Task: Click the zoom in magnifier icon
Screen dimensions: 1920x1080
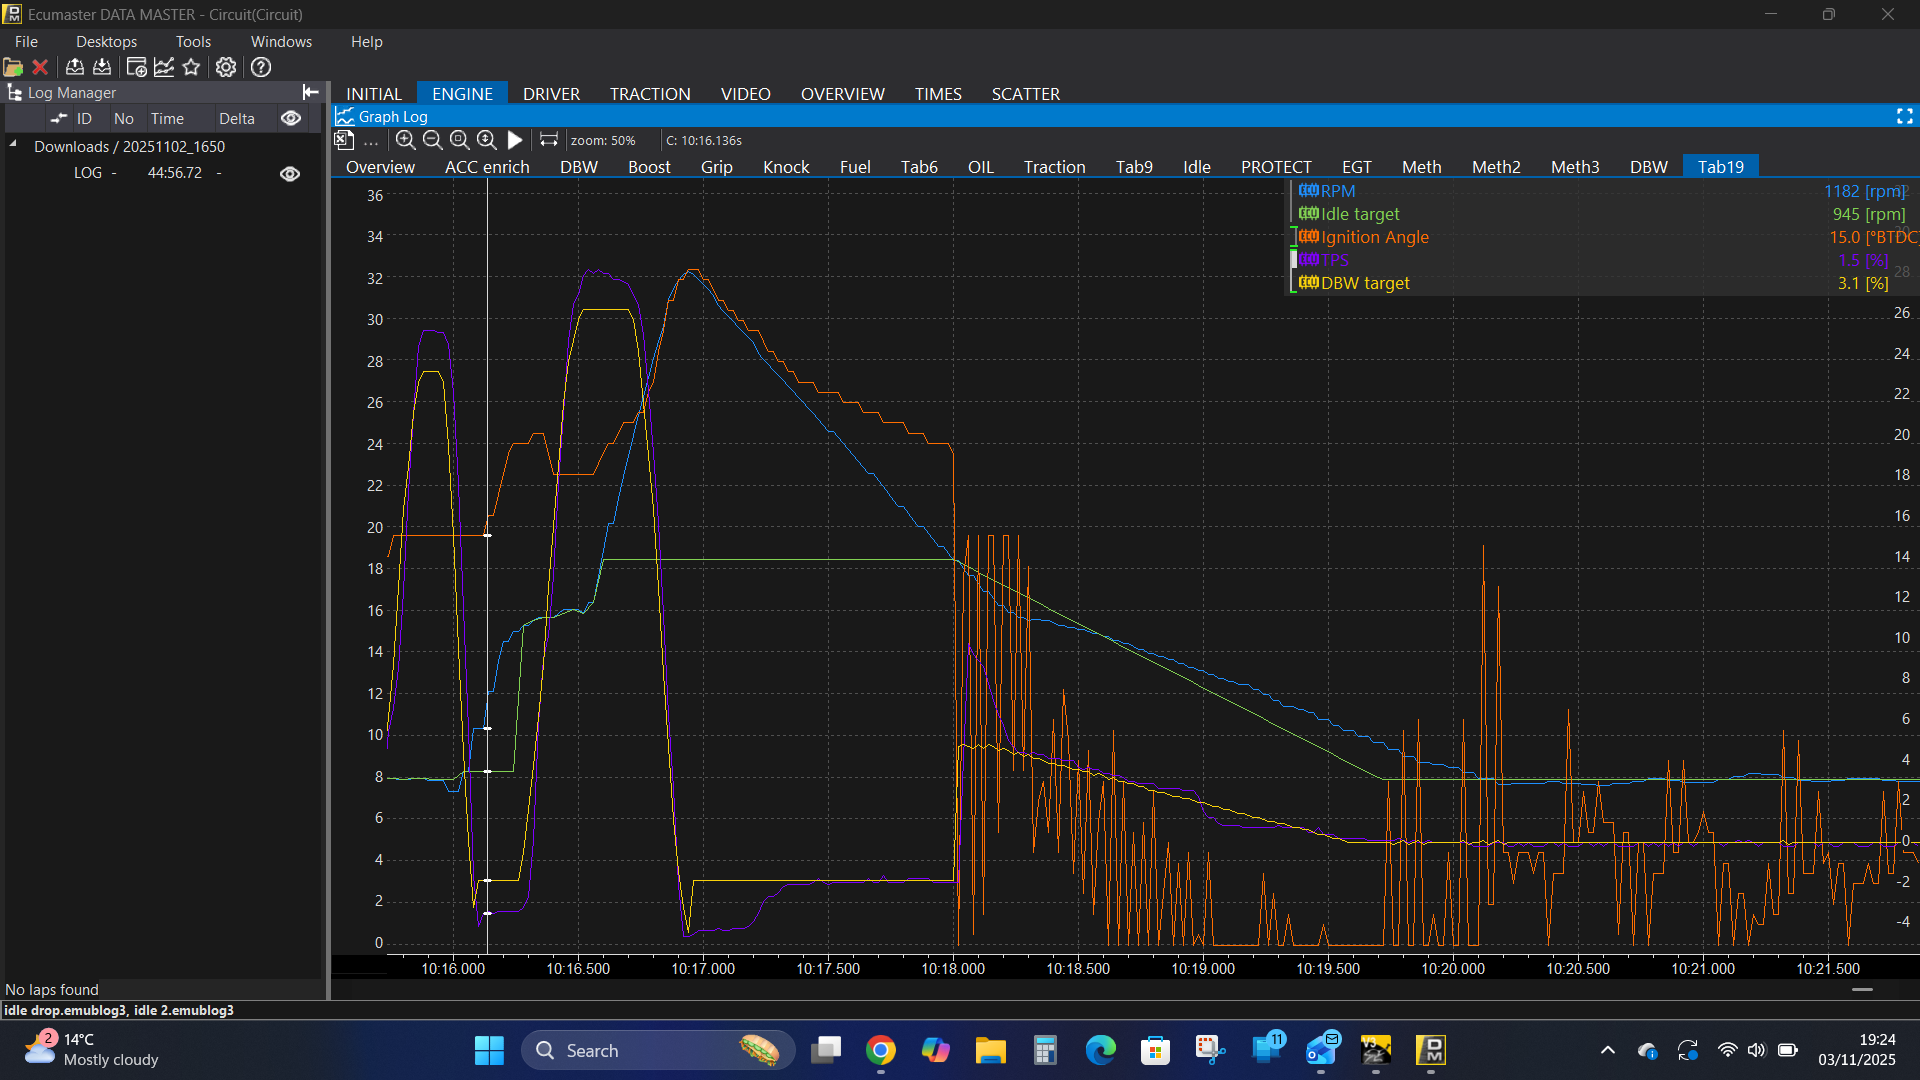Action: [x=405, y=140]
